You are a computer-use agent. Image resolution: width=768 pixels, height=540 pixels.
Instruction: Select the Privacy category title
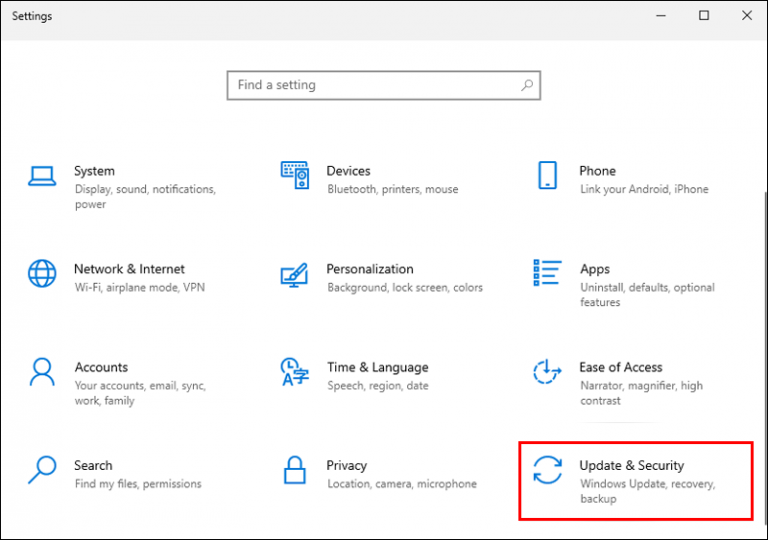(346, 465)
